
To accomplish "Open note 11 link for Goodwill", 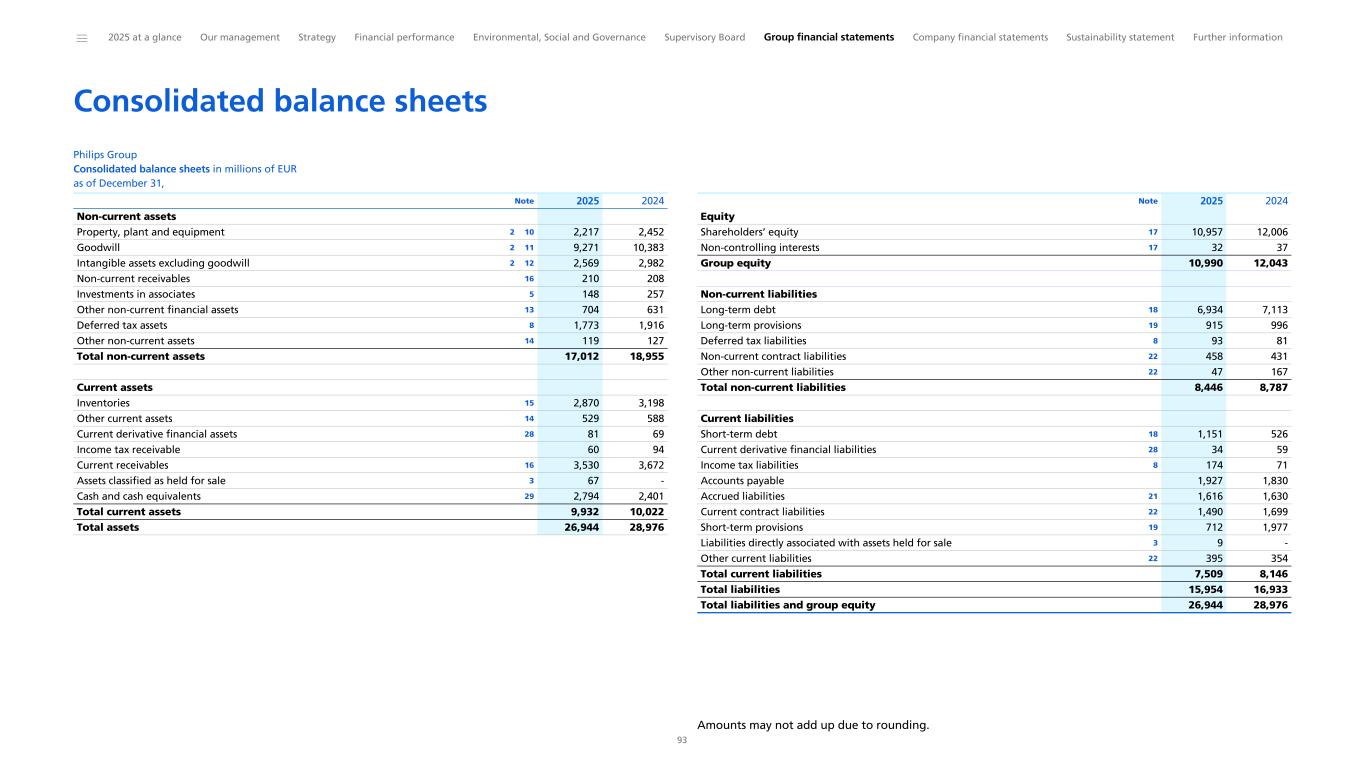I will [x=529, y=248].
